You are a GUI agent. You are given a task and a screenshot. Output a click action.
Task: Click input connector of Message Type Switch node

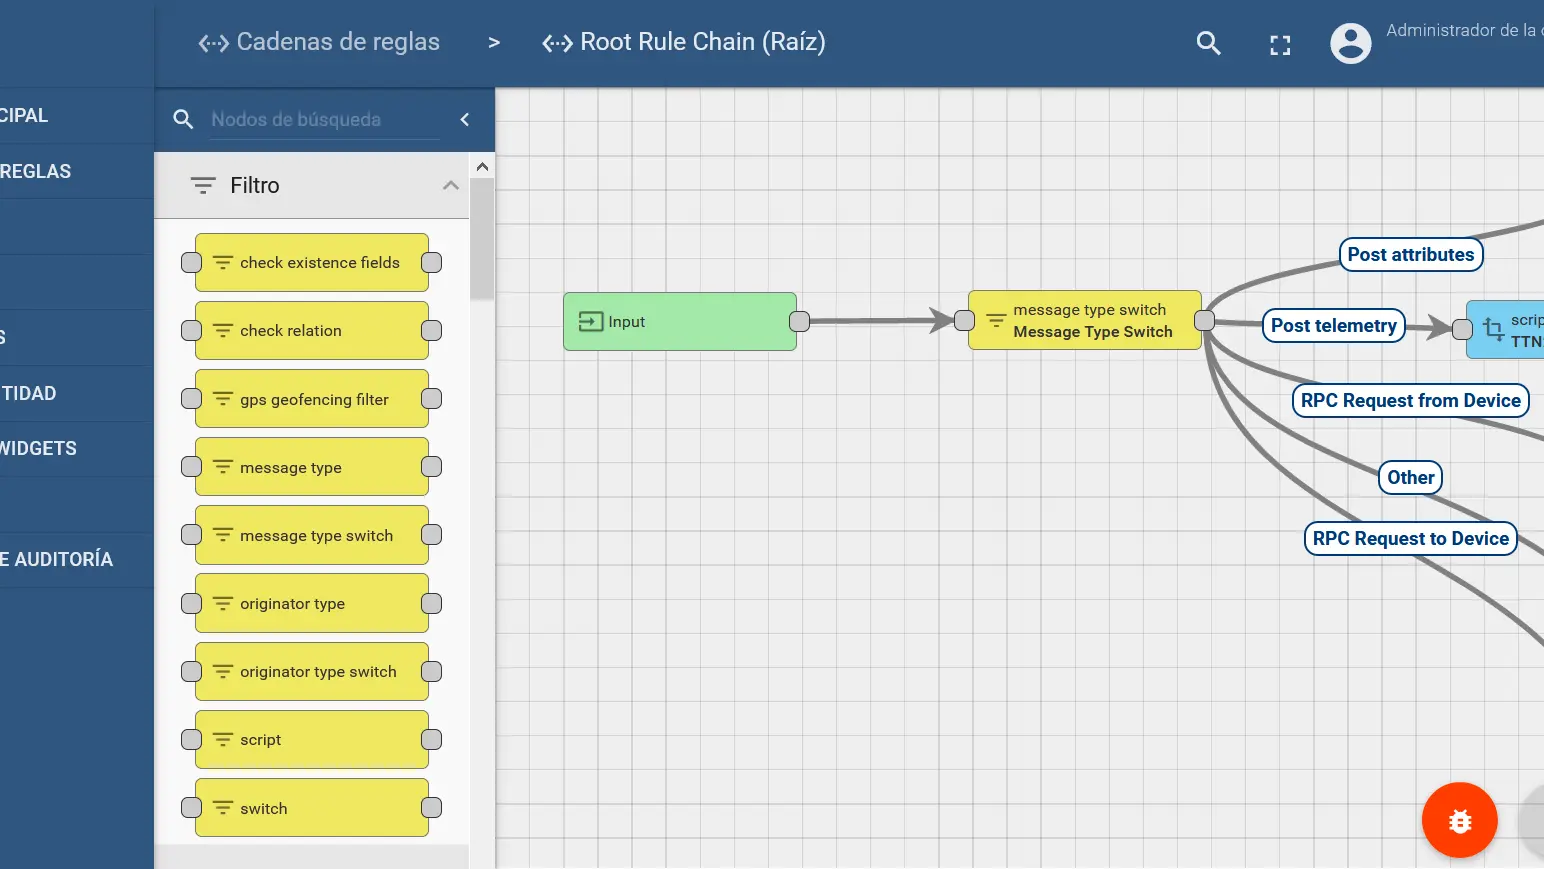[x=964, y=320]
